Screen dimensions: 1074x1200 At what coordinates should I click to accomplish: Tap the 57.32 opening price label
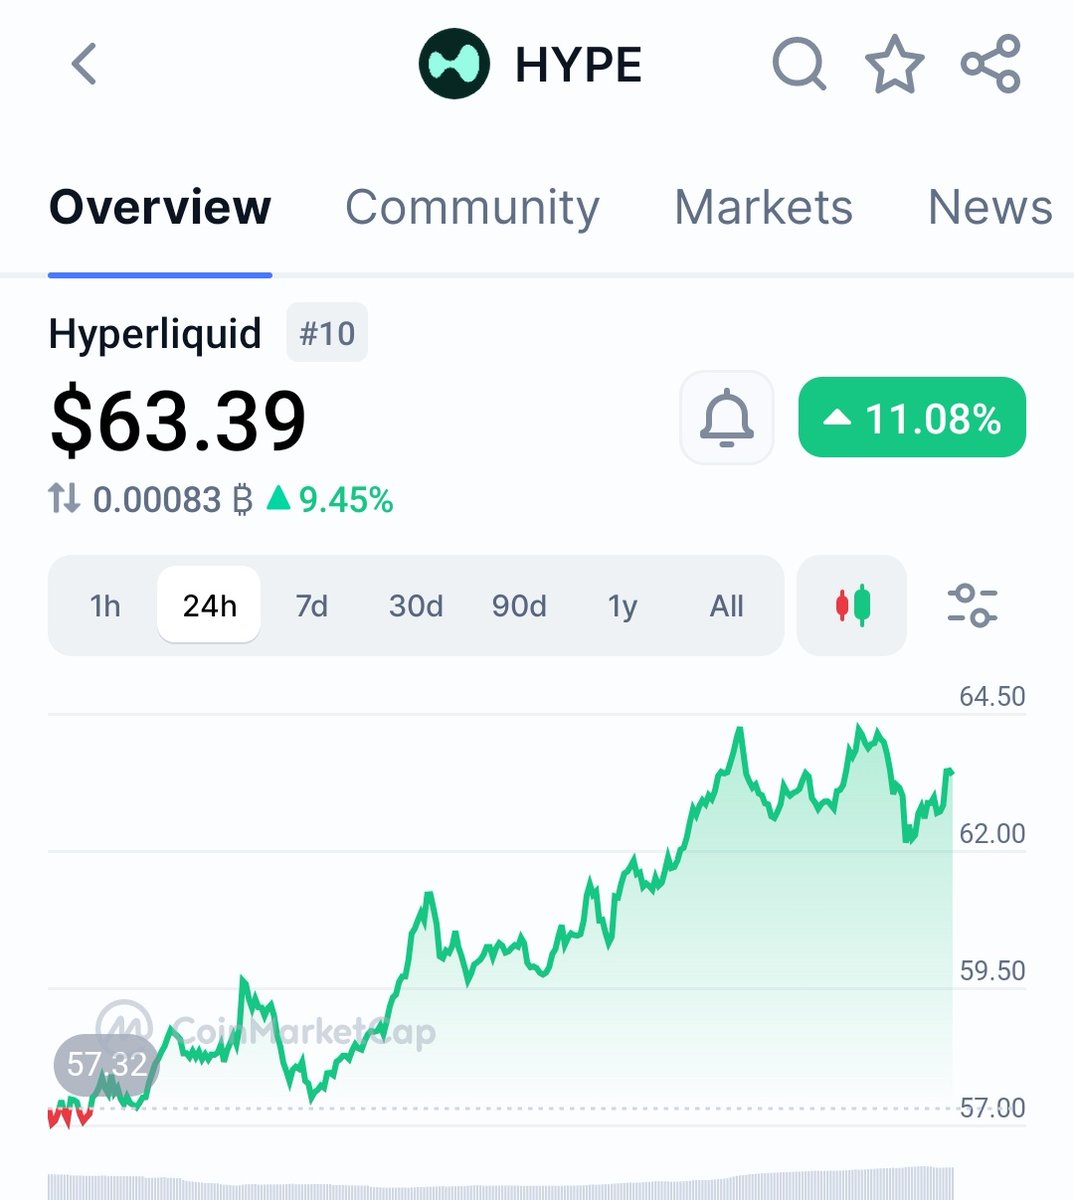click(x=107, y=1064)
